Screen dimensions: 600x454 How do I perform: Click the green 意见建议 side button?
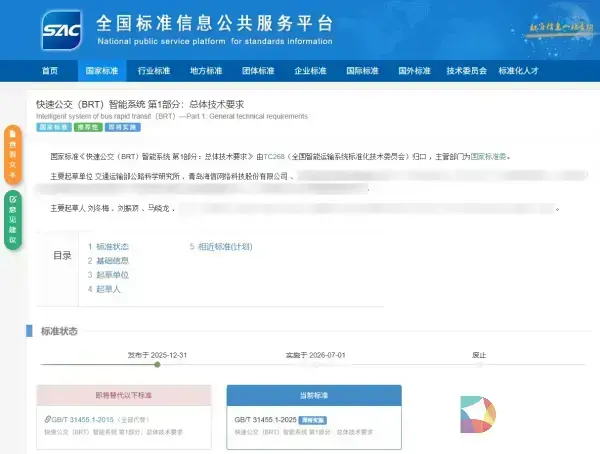click(13, 220)
